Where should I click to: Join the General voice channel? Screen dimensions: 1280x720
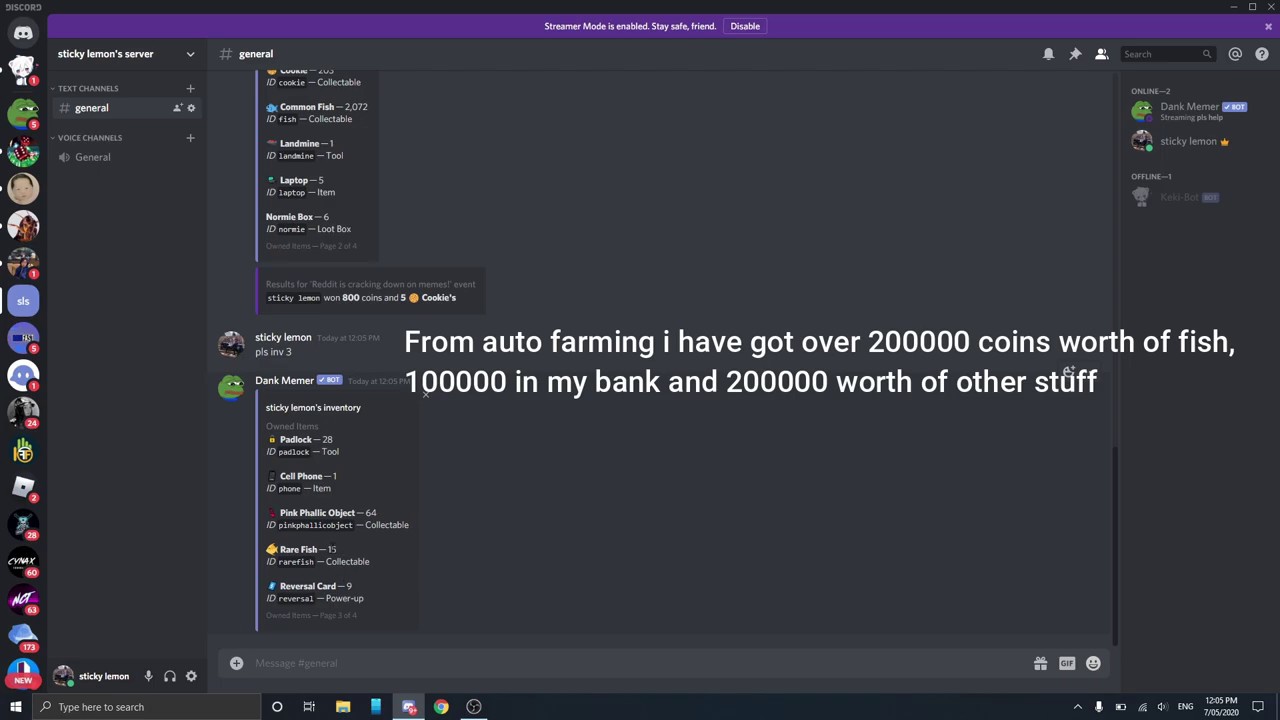tap(92, 157)
